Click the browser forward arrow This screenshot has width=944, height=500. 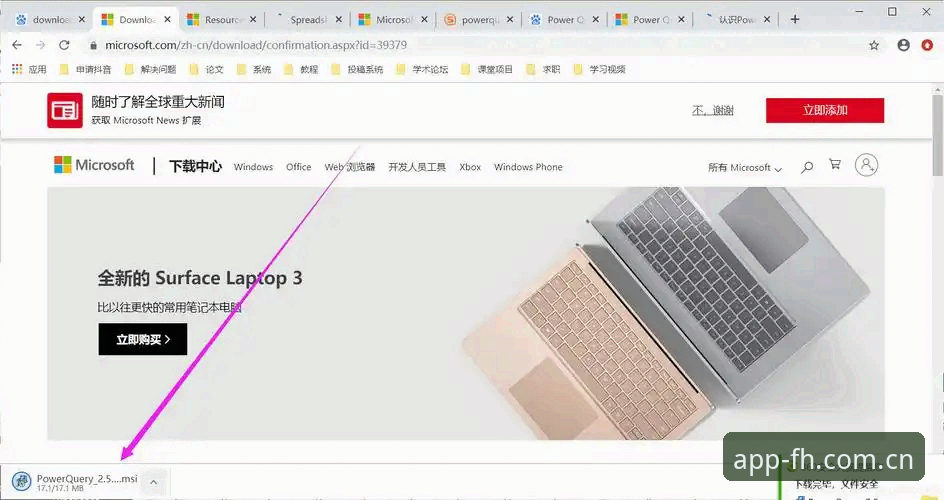40,45
